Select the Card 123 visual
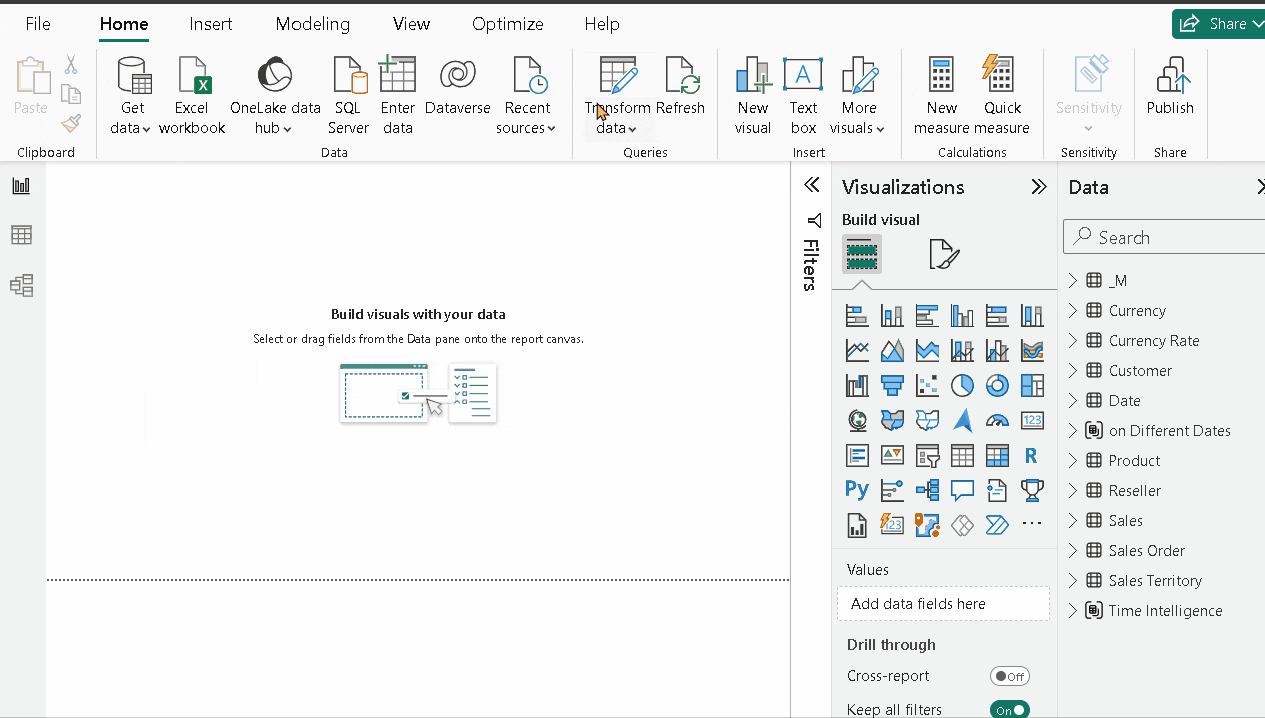Image resolution: width=1265 pixels, height=718 pixels. tap(1032, 421)
